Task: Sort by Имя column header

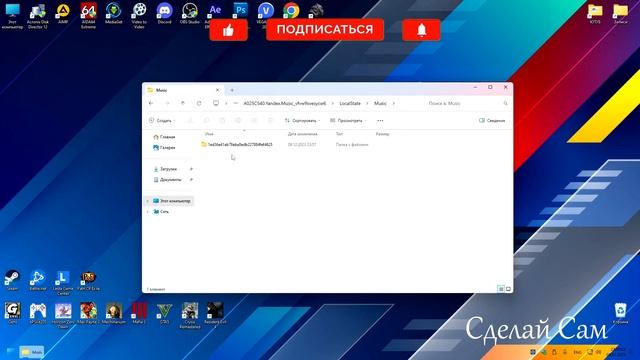Action: pos(209,134)
